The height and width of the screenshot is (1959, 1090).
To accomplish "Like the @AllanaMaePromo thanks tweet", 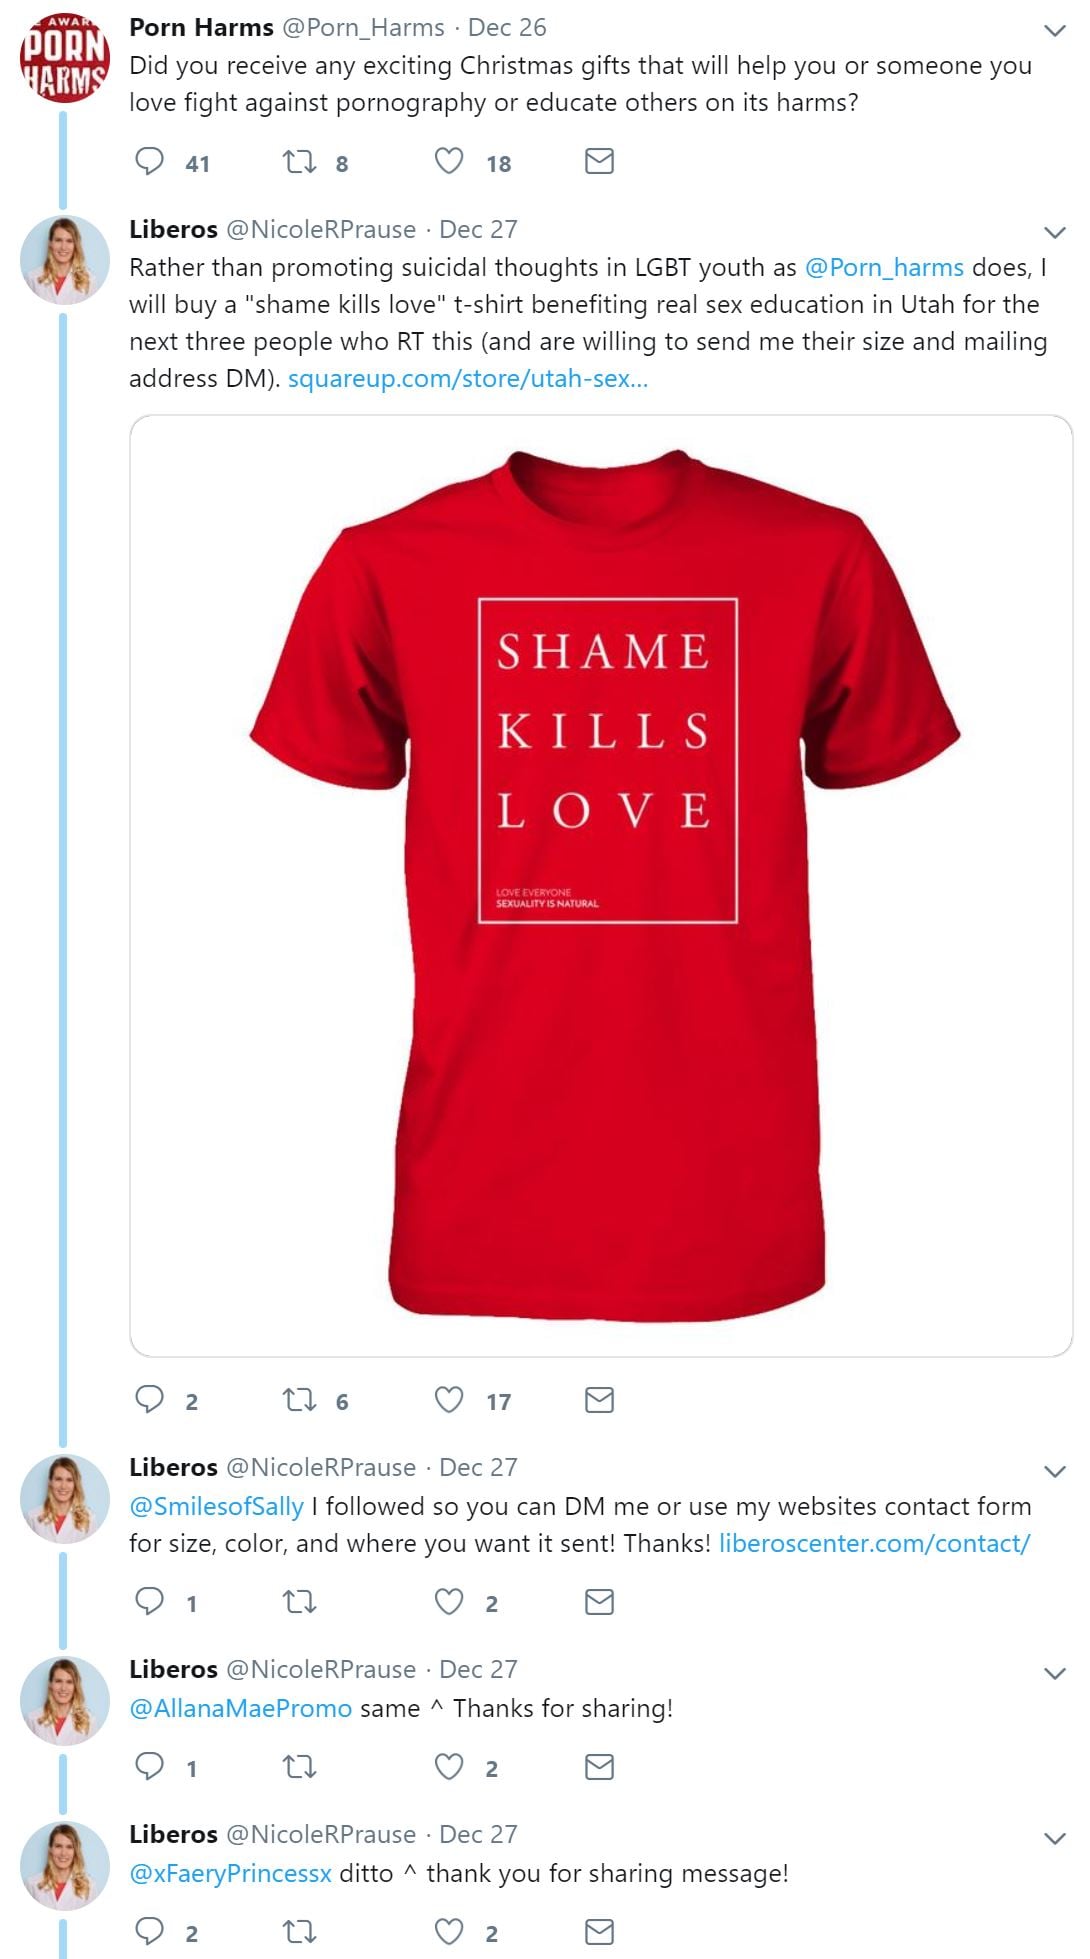I will pos(449,1767).
